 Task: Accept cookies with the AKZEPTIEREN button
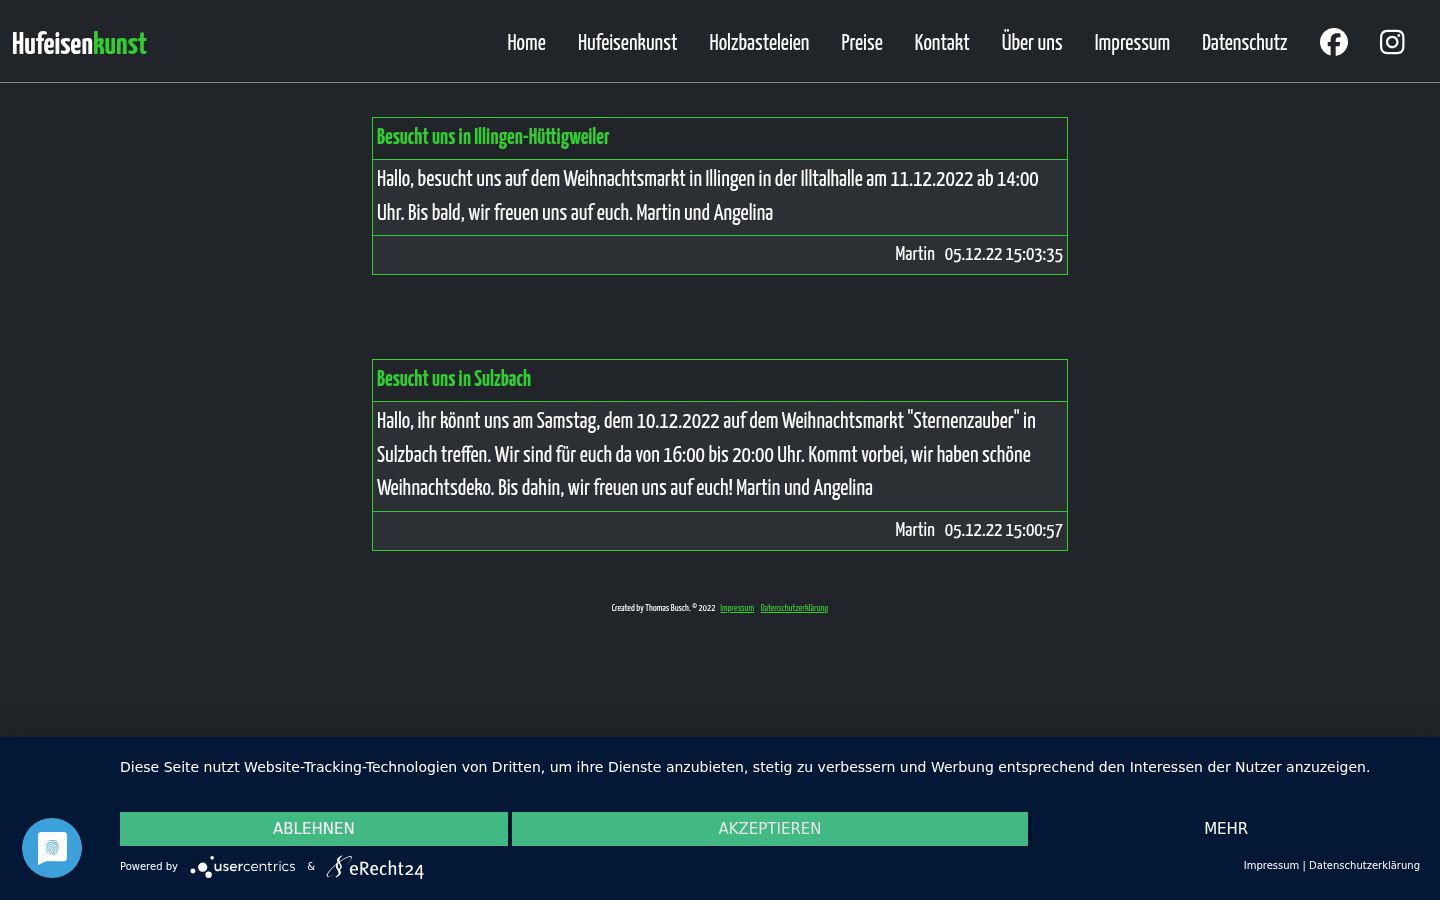coord(770,829)
